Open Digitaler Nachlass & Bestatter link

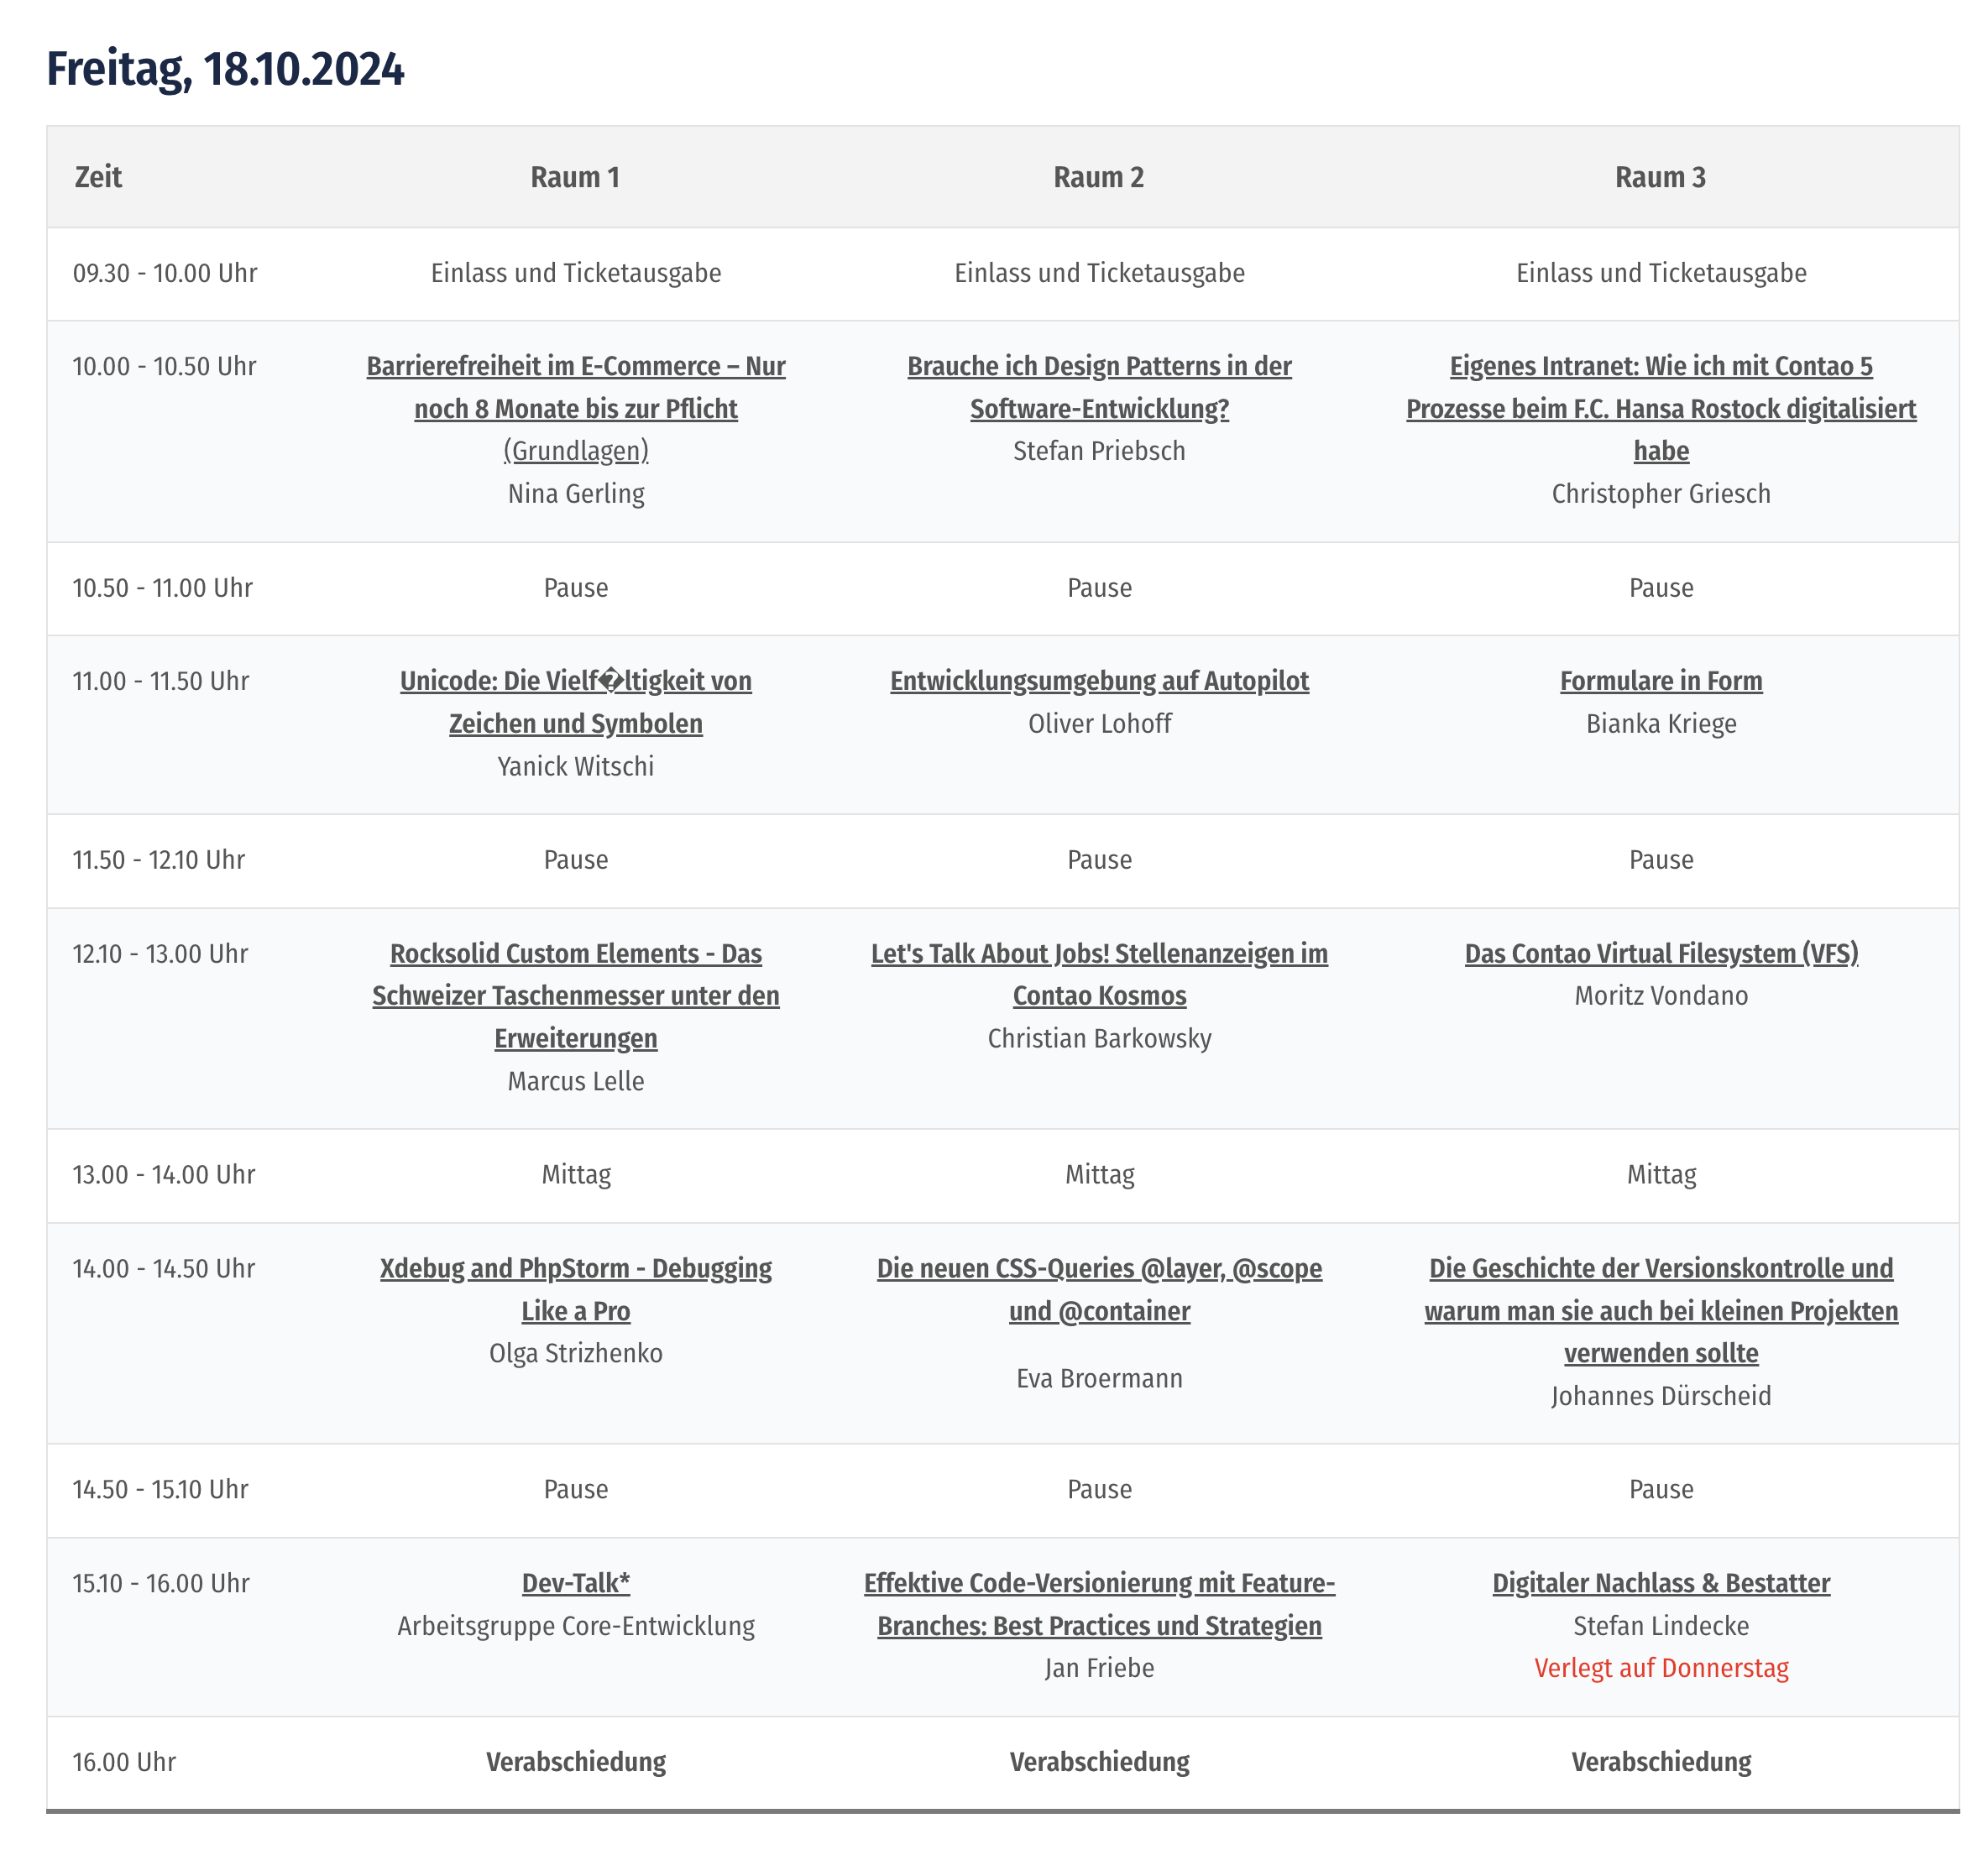(1661, 1584)
